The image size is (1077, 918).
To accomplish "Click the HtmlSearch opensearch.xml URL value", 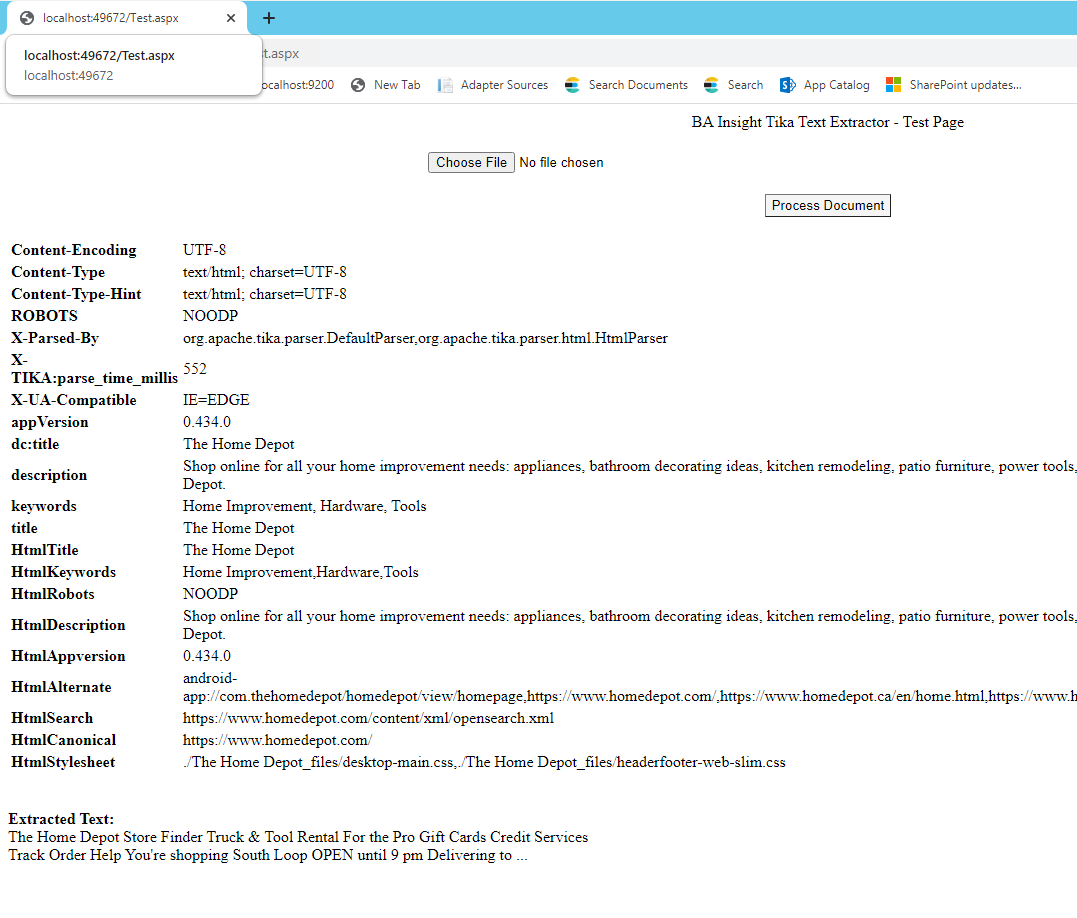I will click(x=368, y=718).
